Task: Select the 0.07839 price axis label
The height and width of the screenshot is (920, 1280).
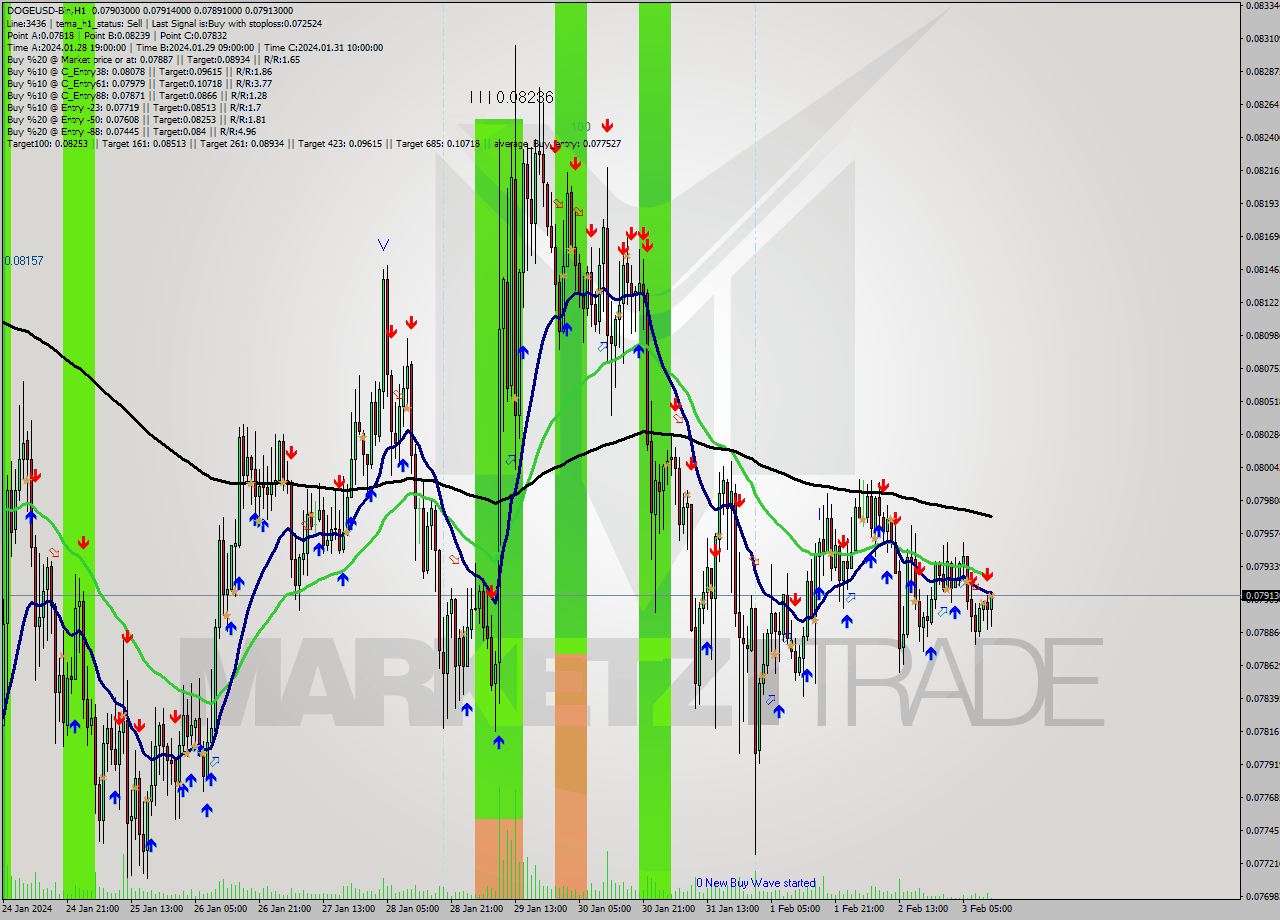Action: tap(1262, 698)
